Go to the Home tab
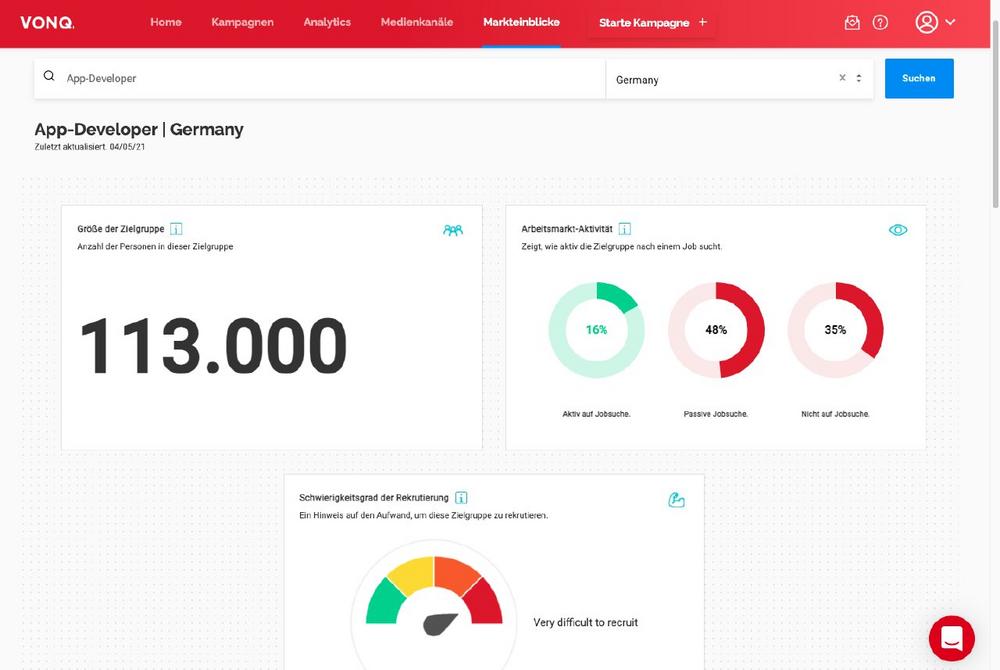Viewport: 1000px width, 670px height. pos(166,22)
